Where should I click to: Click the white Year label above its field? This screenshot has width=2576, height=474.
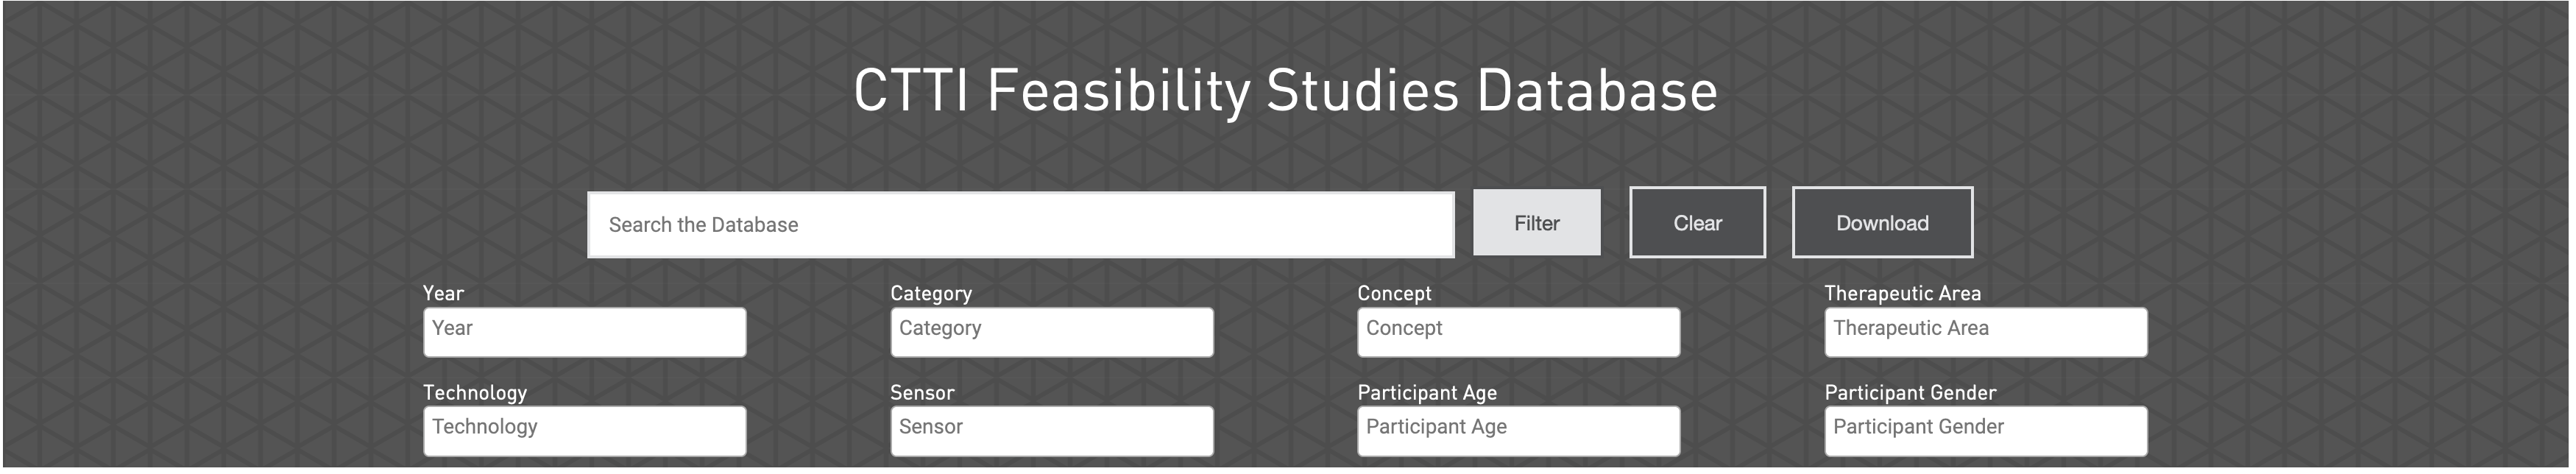443,293
